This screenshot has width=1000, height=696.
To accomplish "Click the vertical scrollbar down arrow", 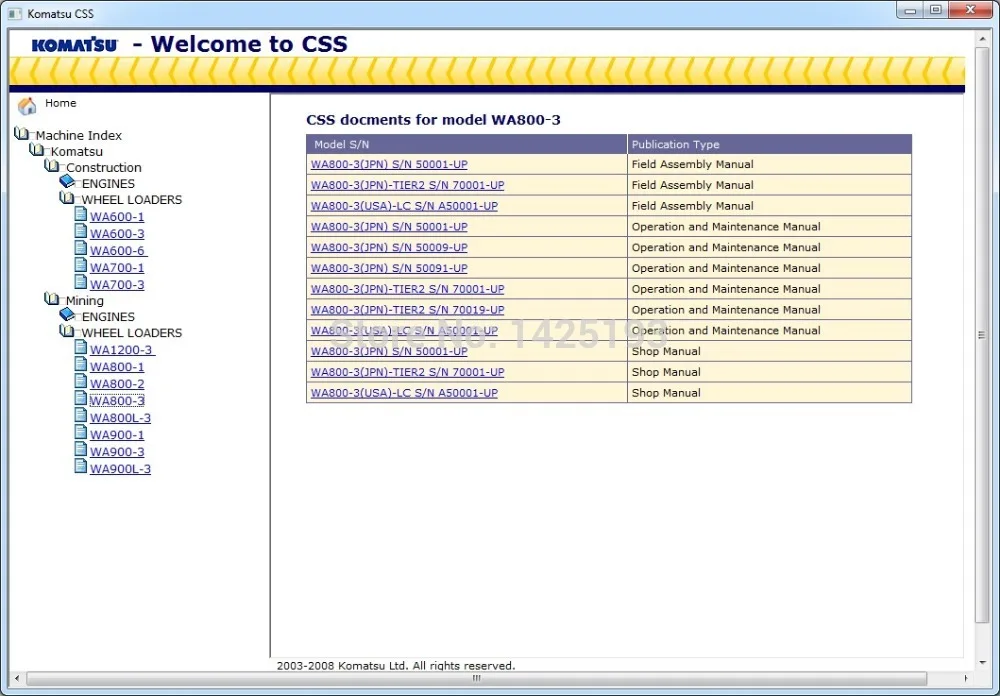I will (x=982, y=663).
